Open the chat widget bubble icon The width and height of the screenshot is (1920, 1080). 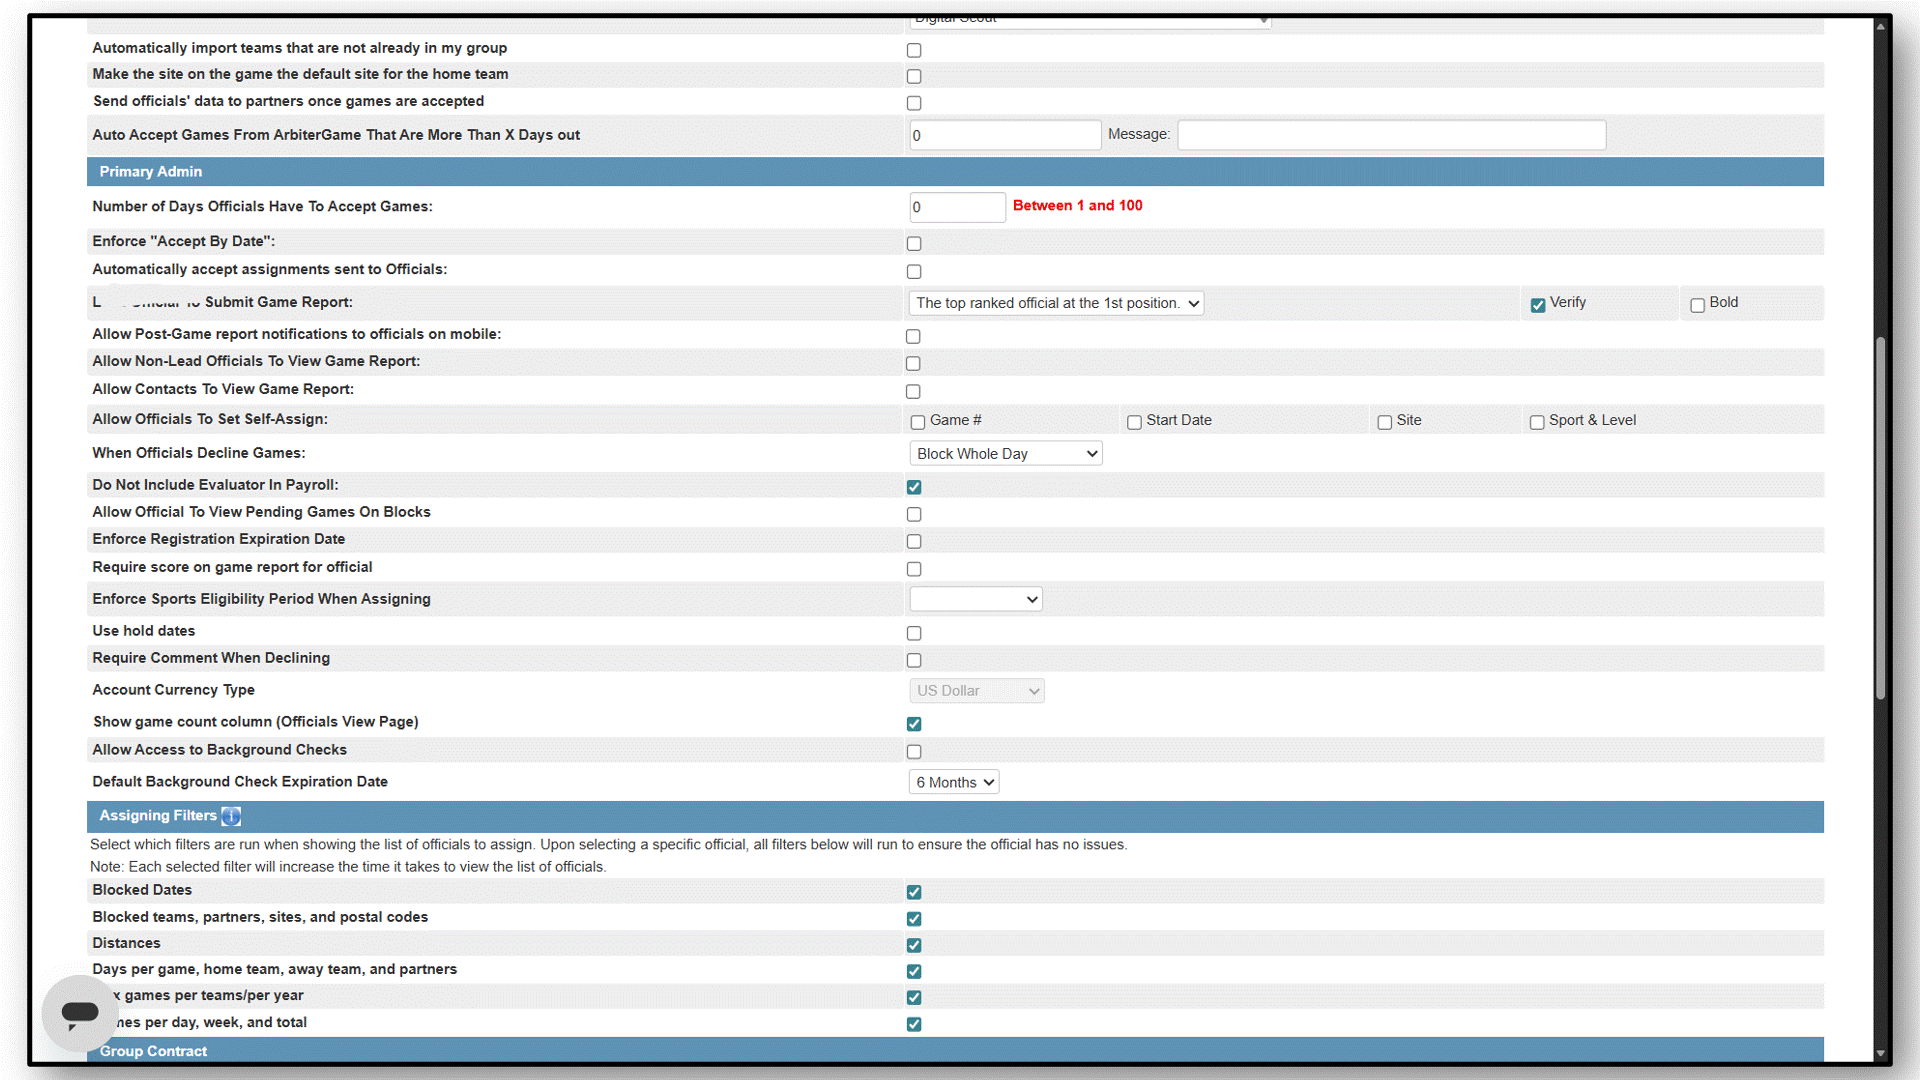click(x=79, y=1013)
